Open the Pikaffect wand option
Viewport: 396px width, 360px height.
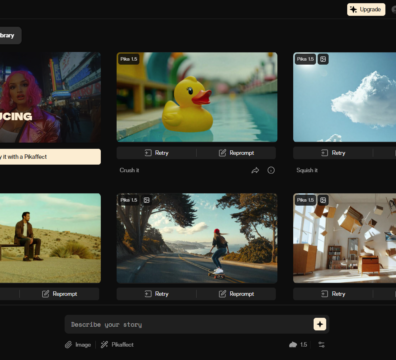point(117,345)
